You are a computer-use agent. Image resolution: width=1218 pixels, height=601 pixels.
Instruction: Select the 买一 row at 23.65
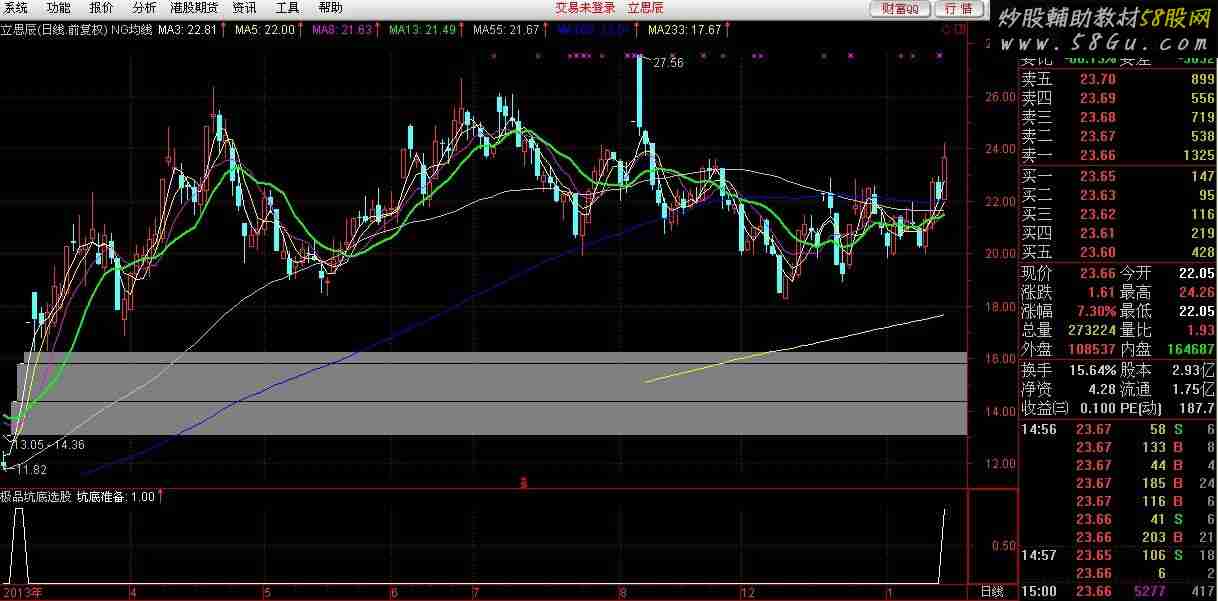1118,176
